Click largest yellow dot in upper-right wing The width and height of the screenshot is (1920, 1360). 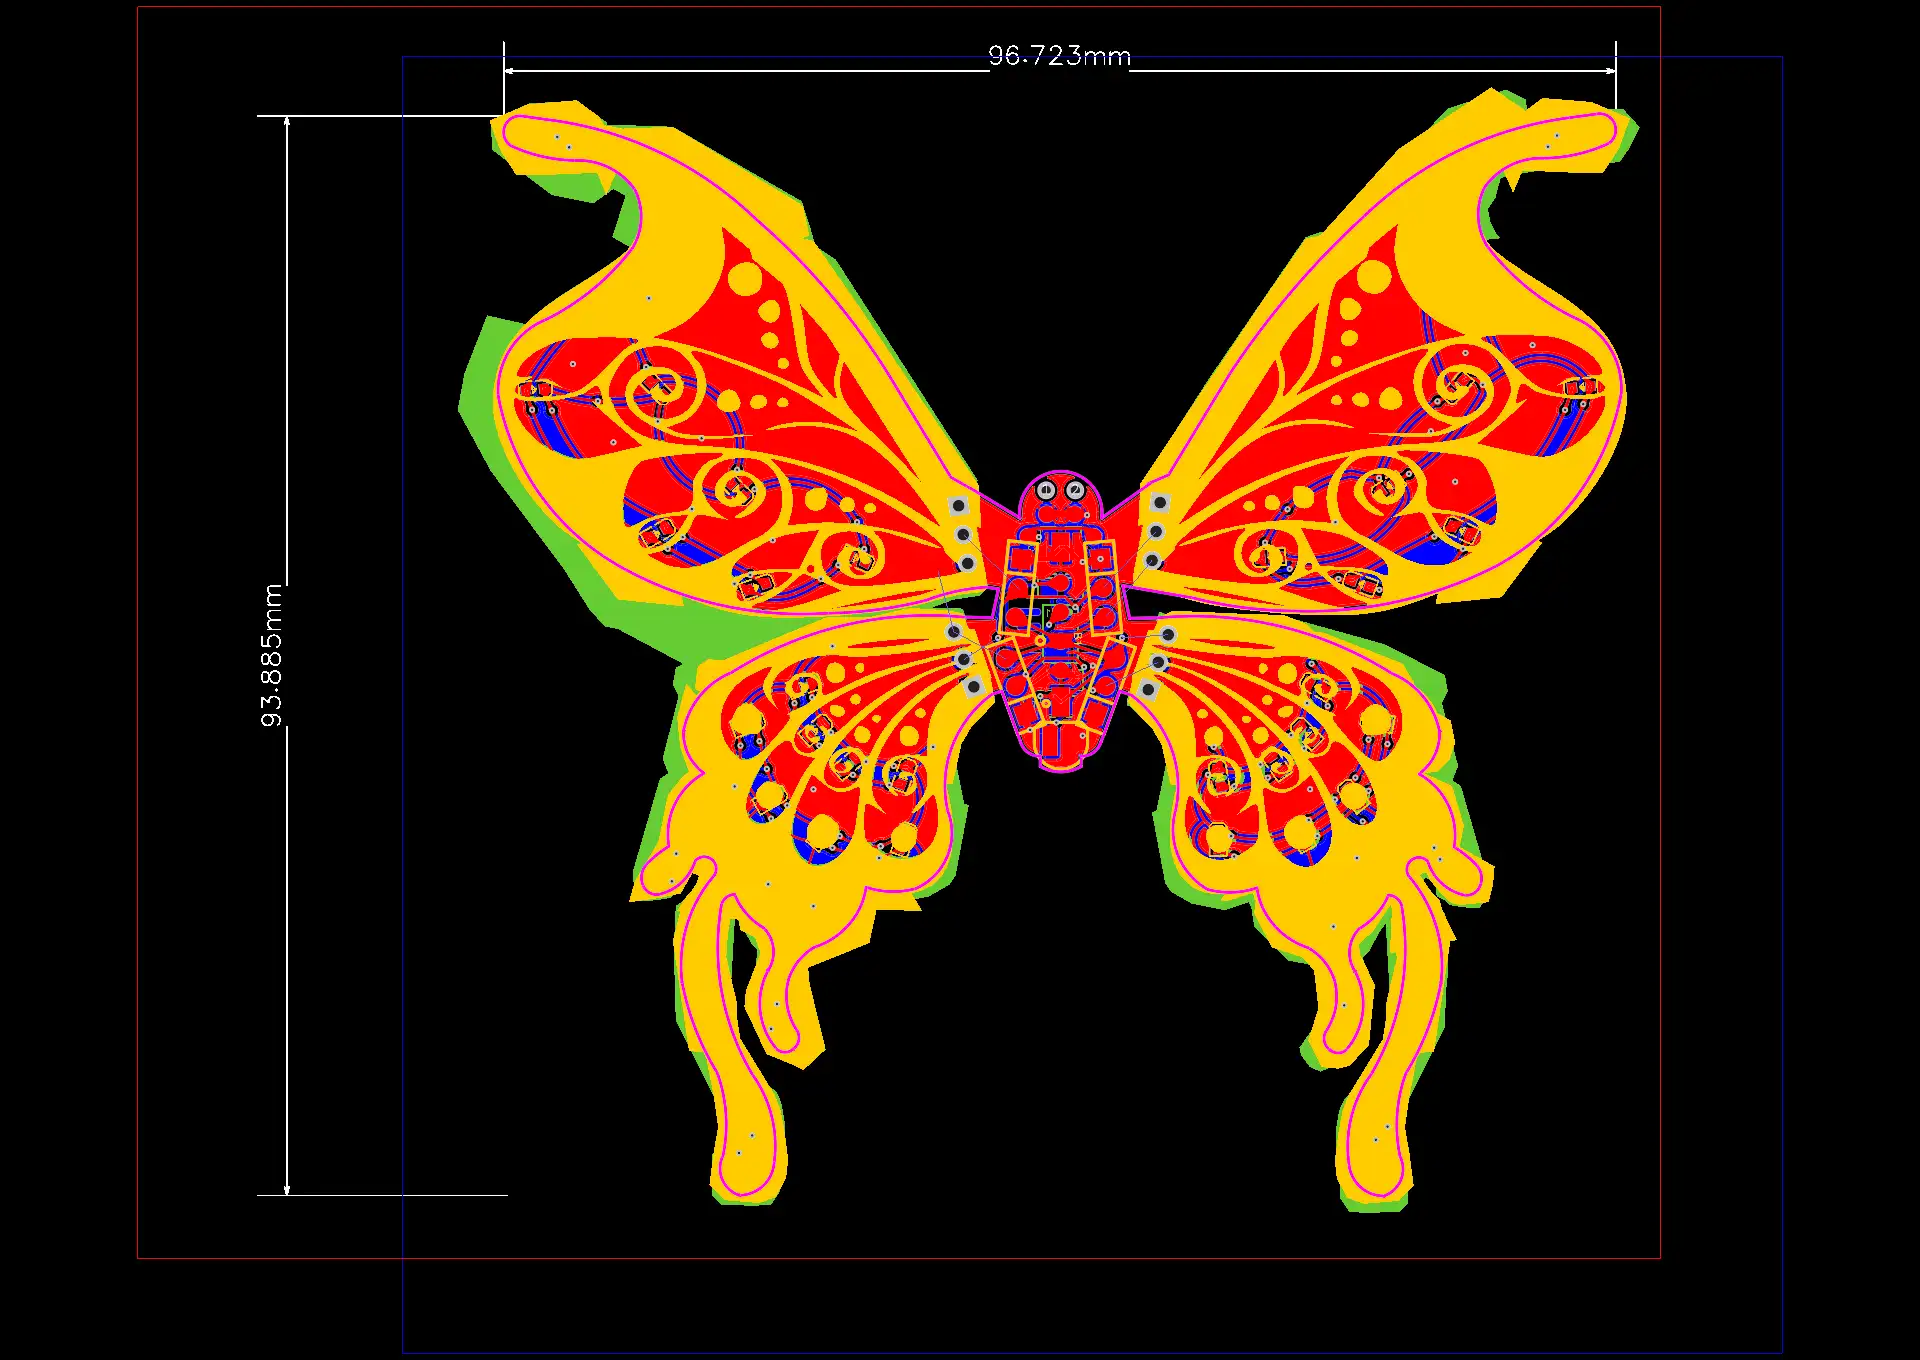coord(1374,277)
